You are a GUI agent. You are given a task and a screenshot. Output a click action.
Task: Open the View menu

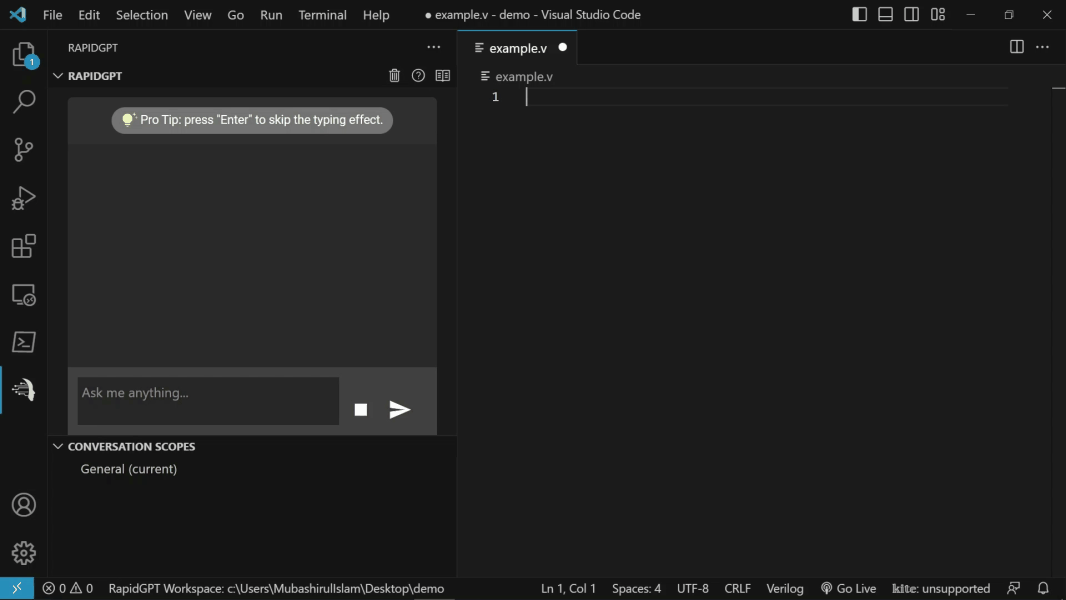click(198, 14)
